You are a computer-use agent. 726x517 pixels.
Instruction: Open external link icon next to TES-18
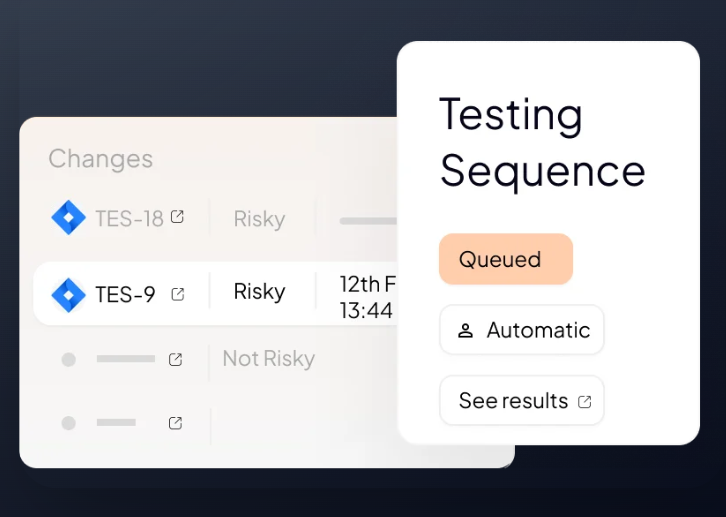click(177, 217)
